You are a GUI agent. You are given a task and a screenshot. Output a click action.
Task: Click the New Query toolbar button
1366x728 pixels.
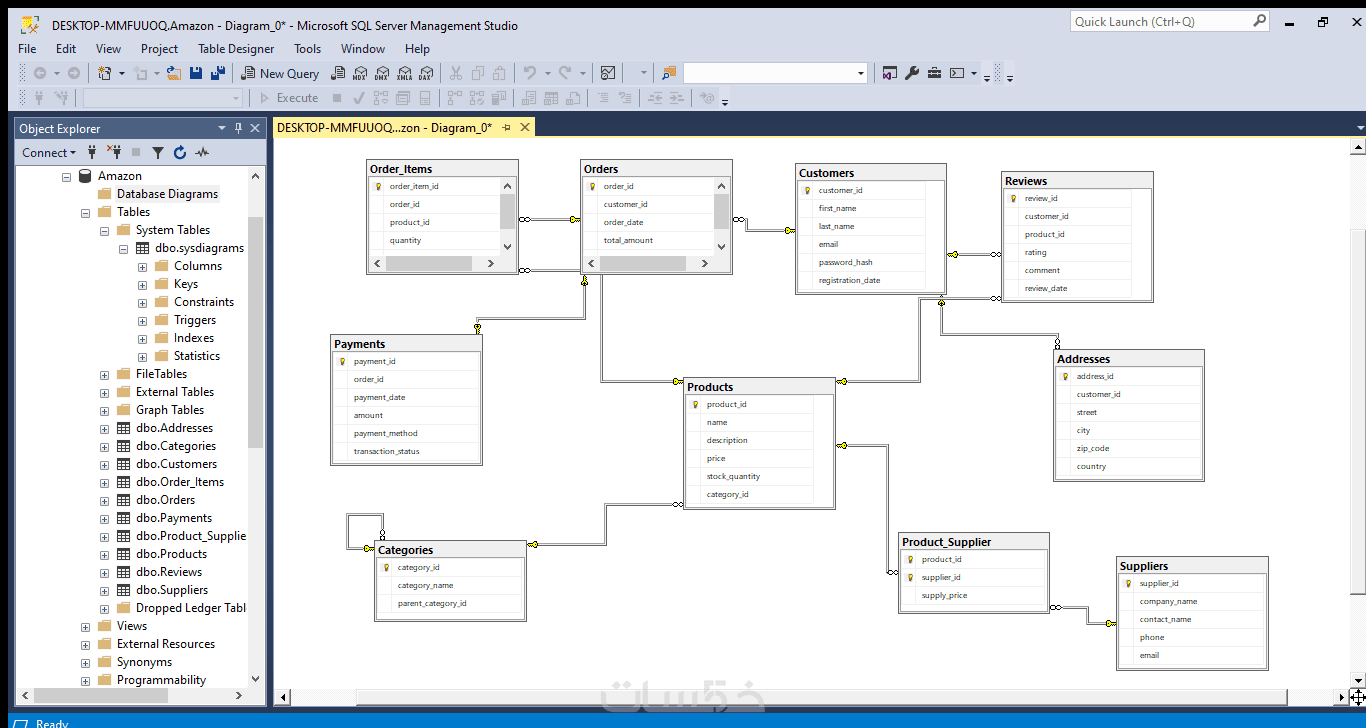280,73
